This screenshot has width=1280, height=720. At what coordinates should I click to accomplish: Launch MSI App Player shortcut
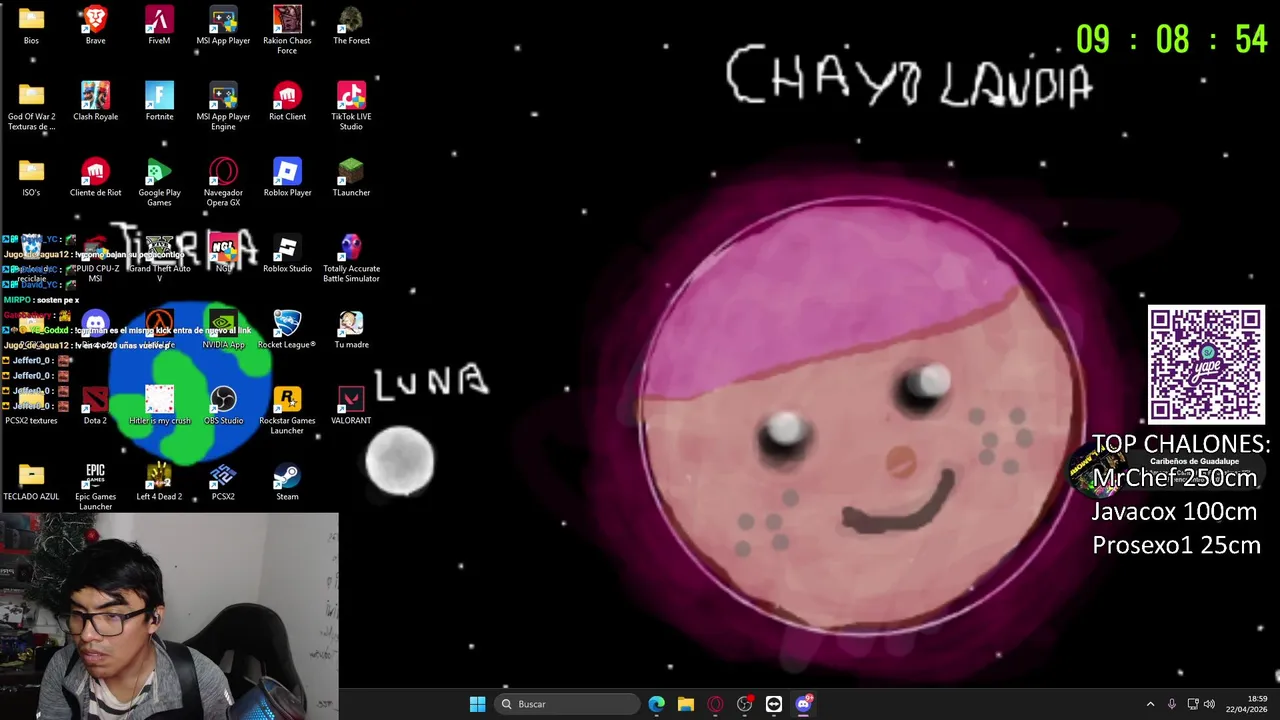223,26
